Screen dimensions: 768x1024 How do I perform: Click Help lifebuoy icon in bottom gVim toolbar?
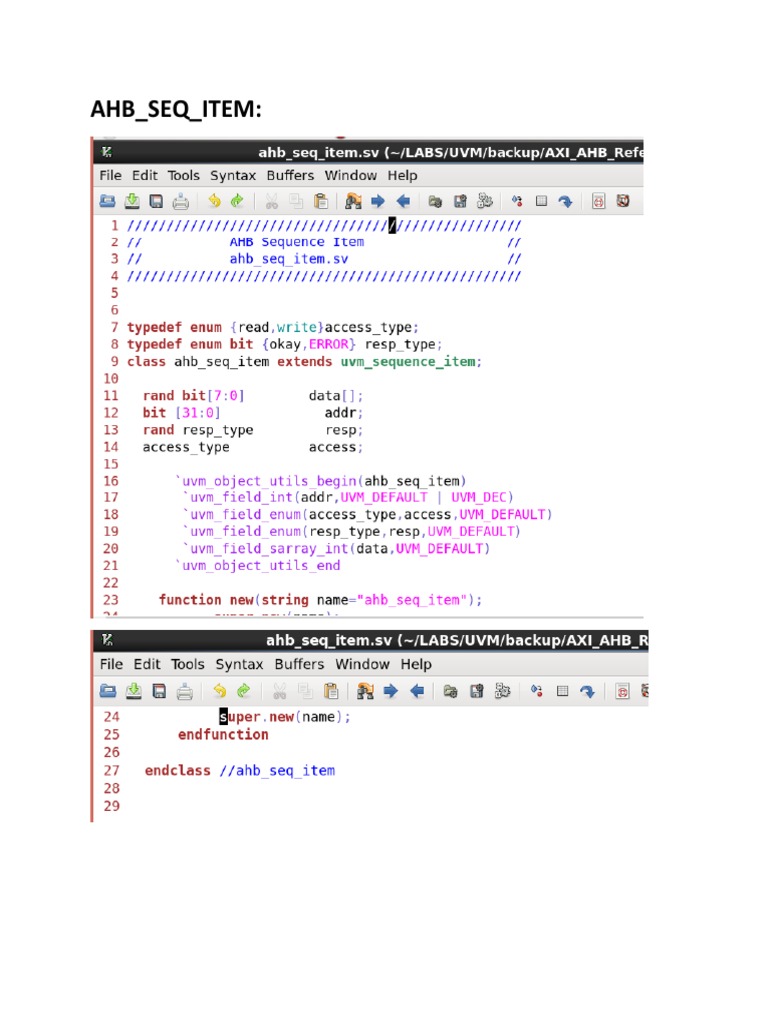(622, 691)
